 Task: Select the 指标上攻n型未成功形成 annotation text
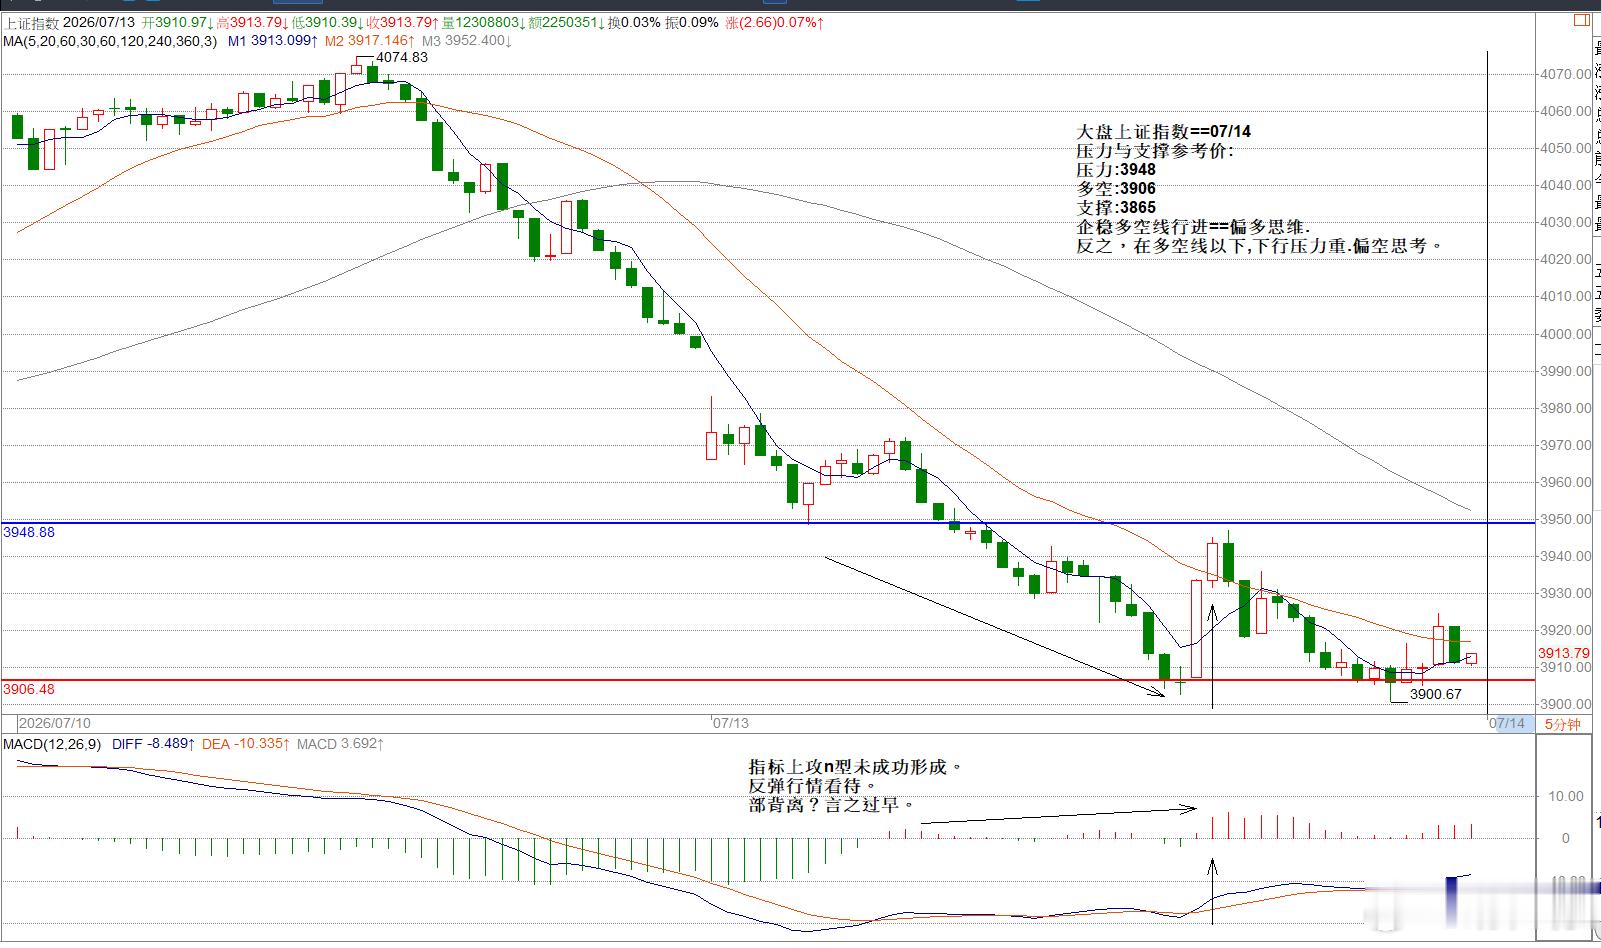click(855, 767)
